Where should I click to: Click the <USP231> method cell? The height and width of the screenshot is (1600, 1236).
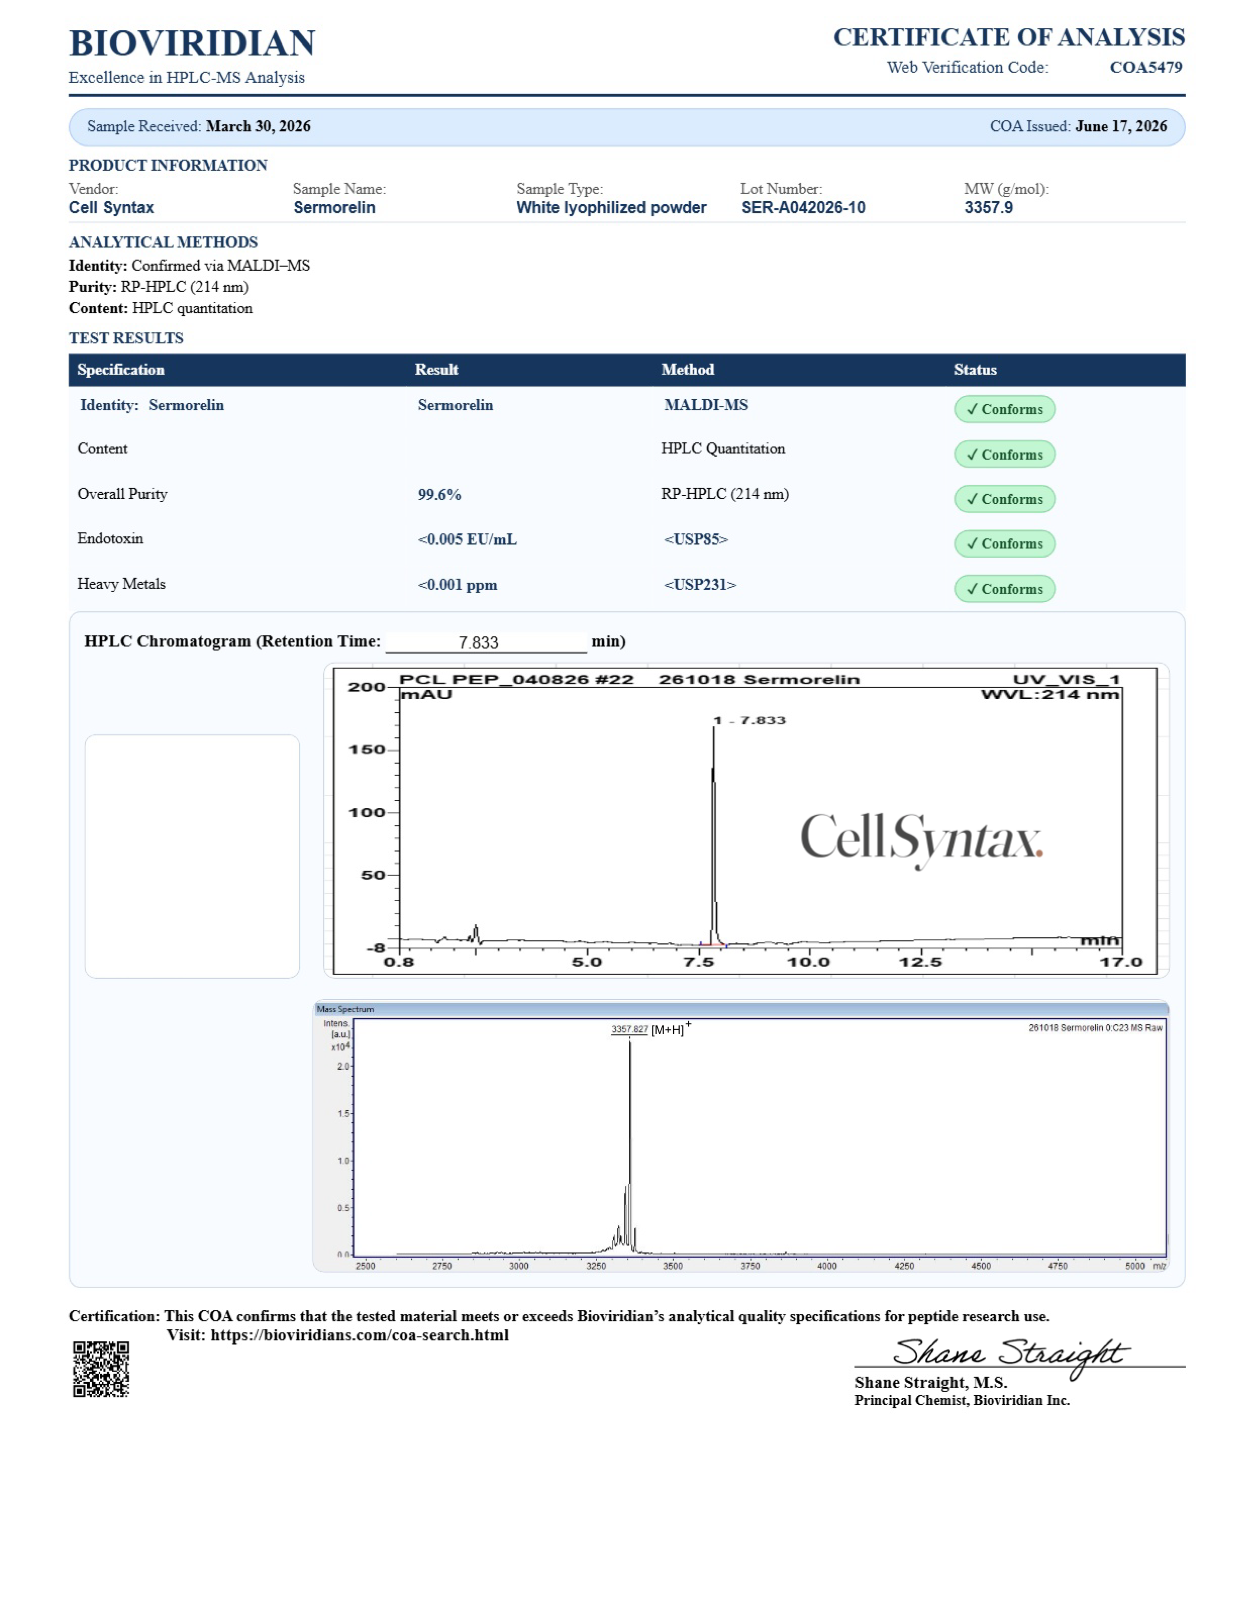[x=700, y=585]
